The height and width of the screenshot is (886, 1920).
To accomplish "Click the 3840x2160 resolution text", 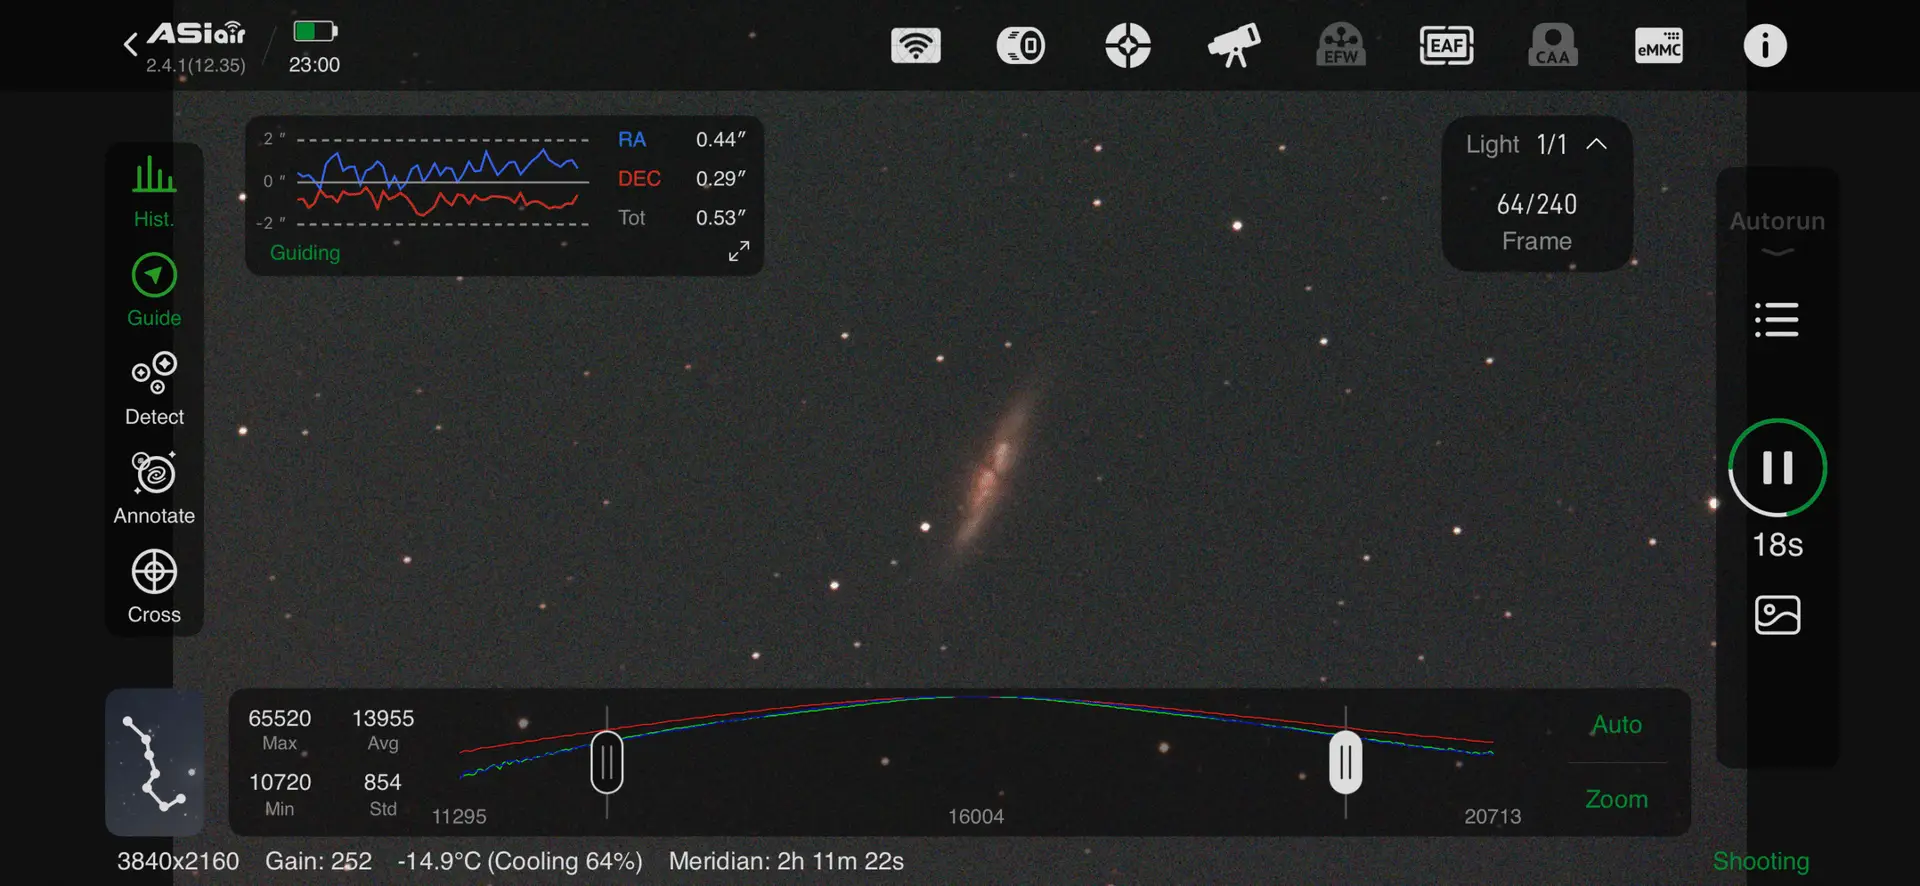I will (178, 861).
